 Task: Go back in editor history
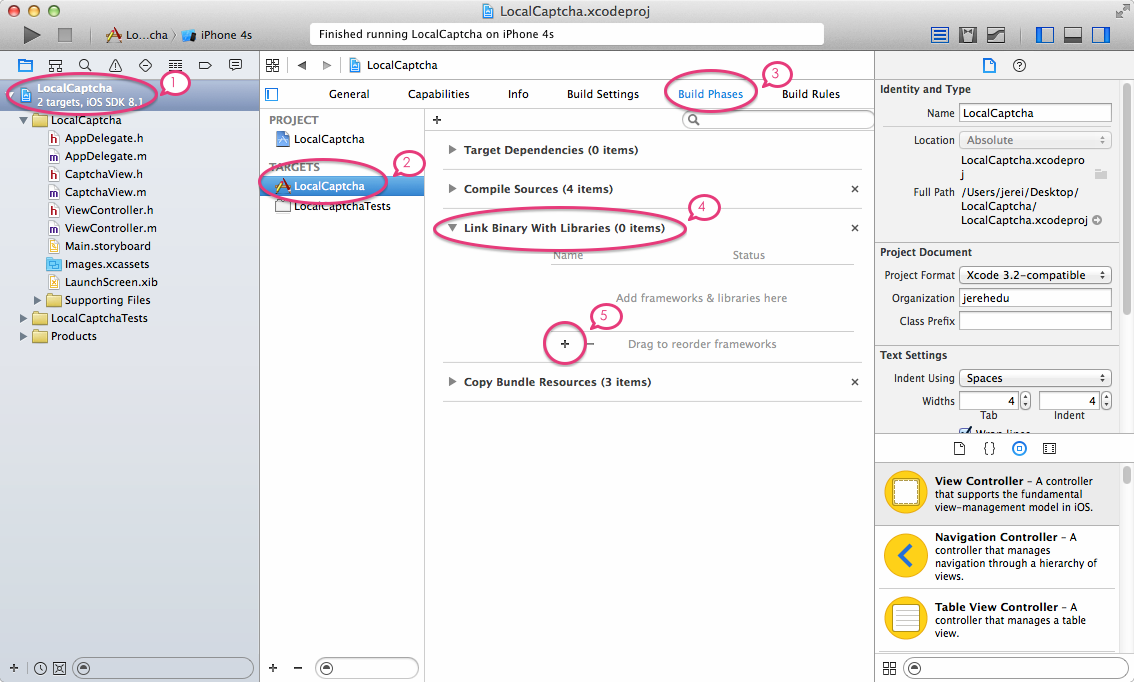[x=302, y=65]
